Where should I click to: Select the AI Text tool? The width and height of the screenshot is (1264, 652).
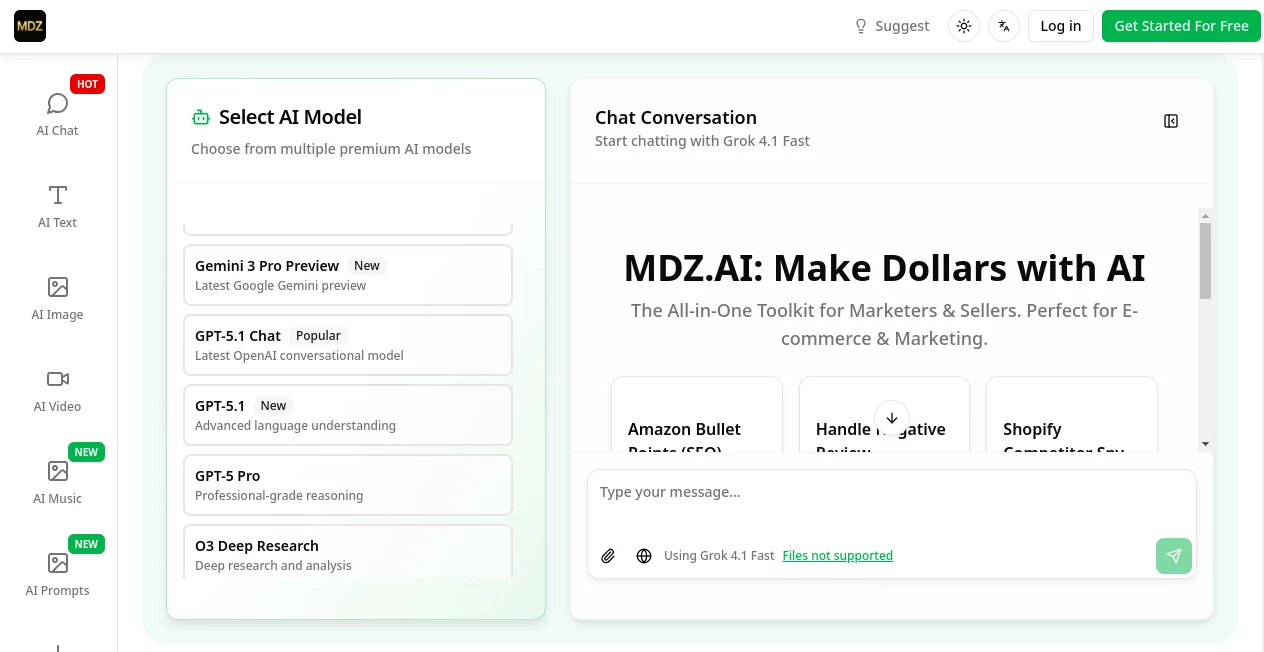click(x=57, y=205)
